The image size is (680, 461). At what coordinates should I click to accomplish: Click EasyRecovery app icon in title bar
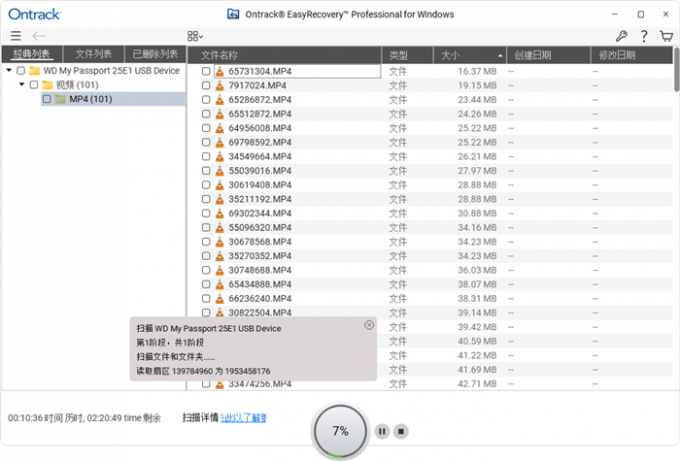[233, 14]
